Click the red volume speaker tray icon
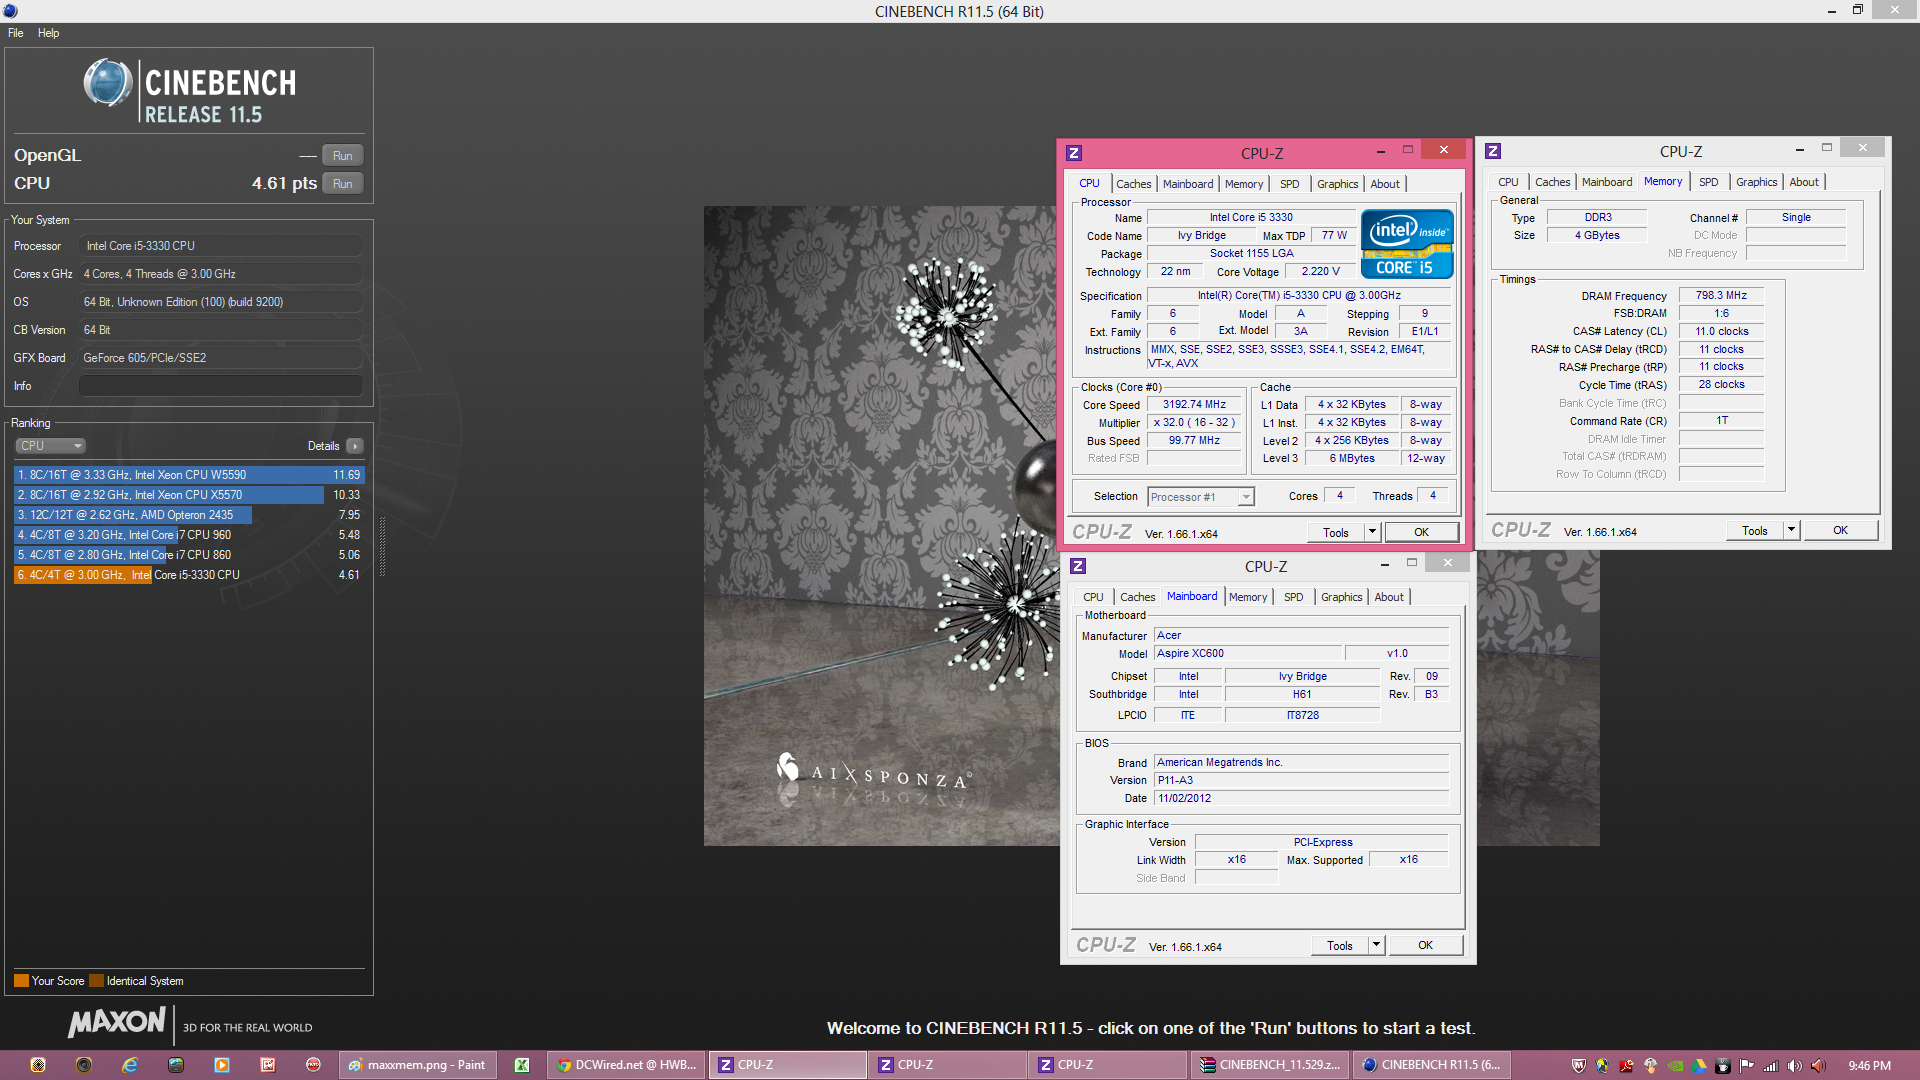Image resolution: width=1920 pixels, height=1080 pixels. click(1819, 1066)
